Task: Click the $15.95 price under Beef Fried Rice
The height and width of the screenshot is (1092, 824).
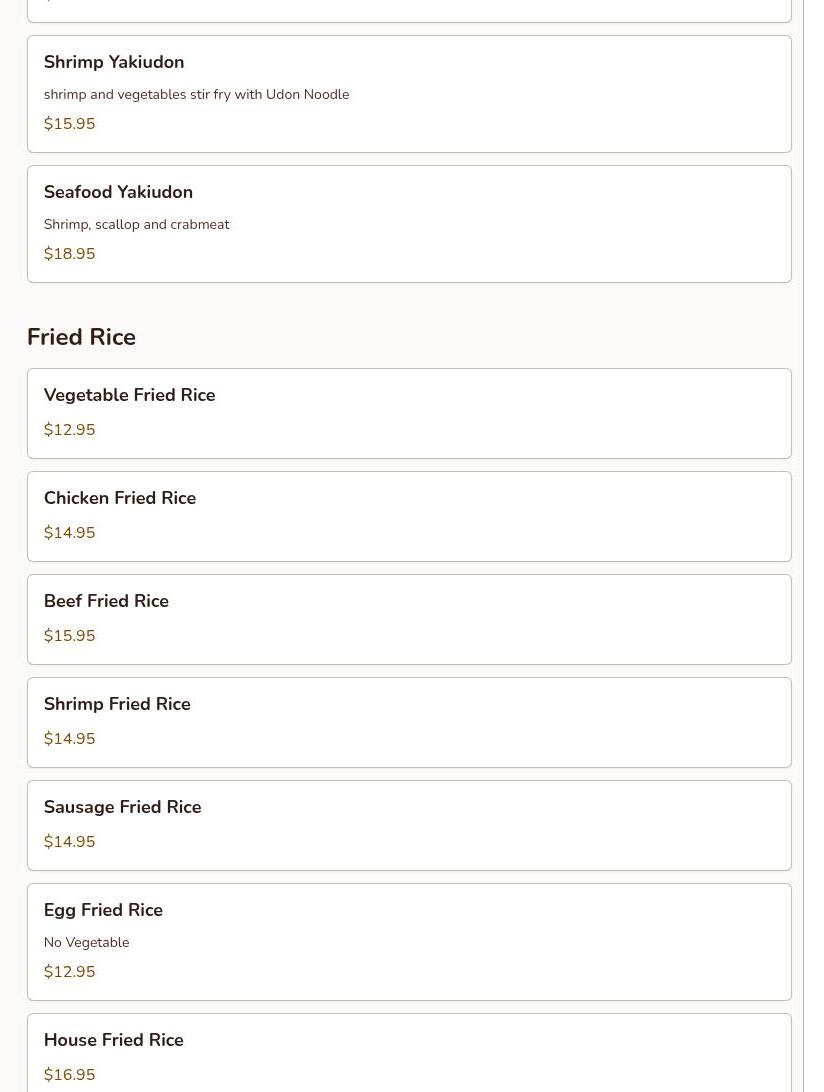Action: pyautogui.click(x=70, y=636)
